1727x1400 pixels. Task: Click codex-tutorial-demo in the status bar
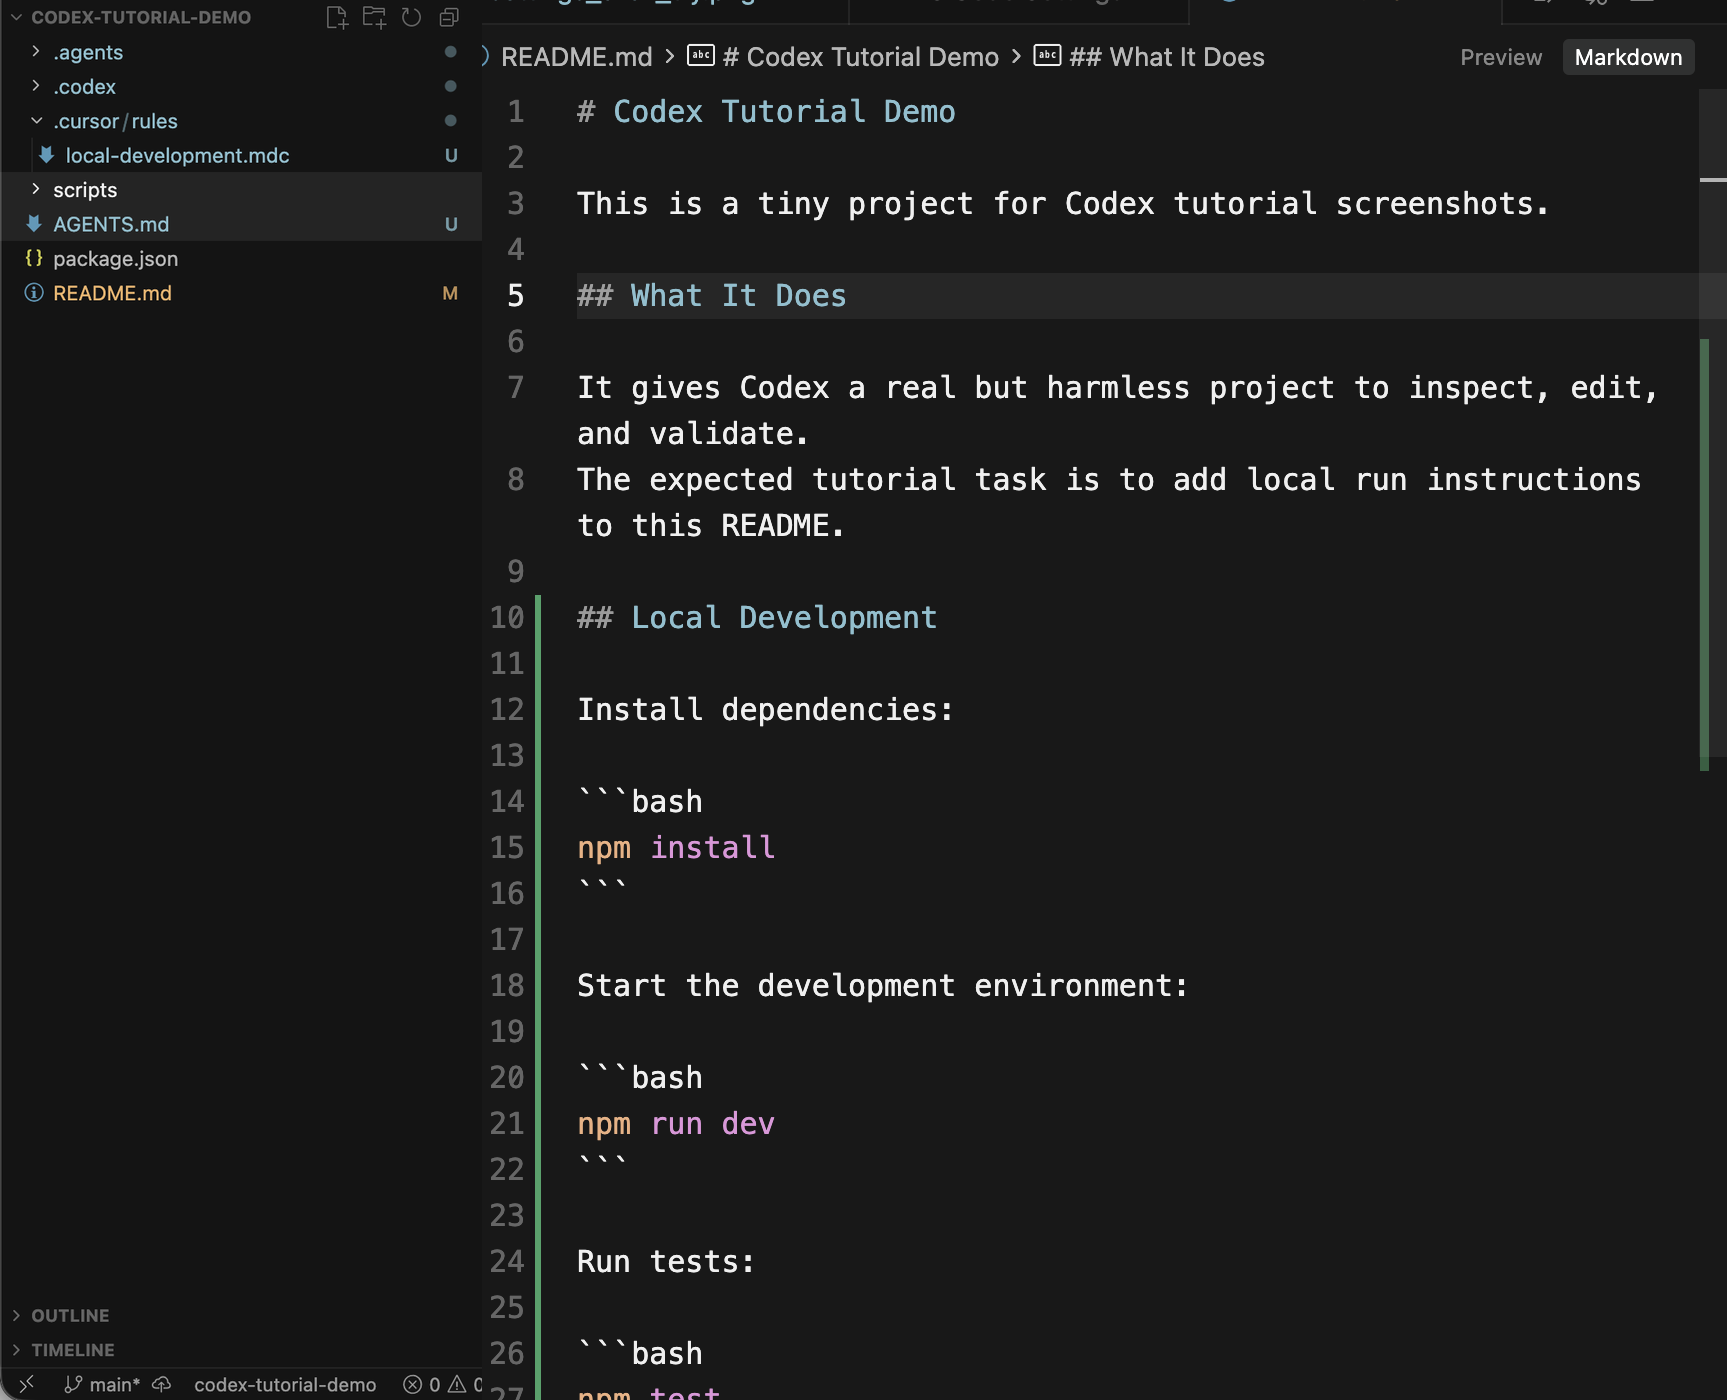click(285, 1384)
